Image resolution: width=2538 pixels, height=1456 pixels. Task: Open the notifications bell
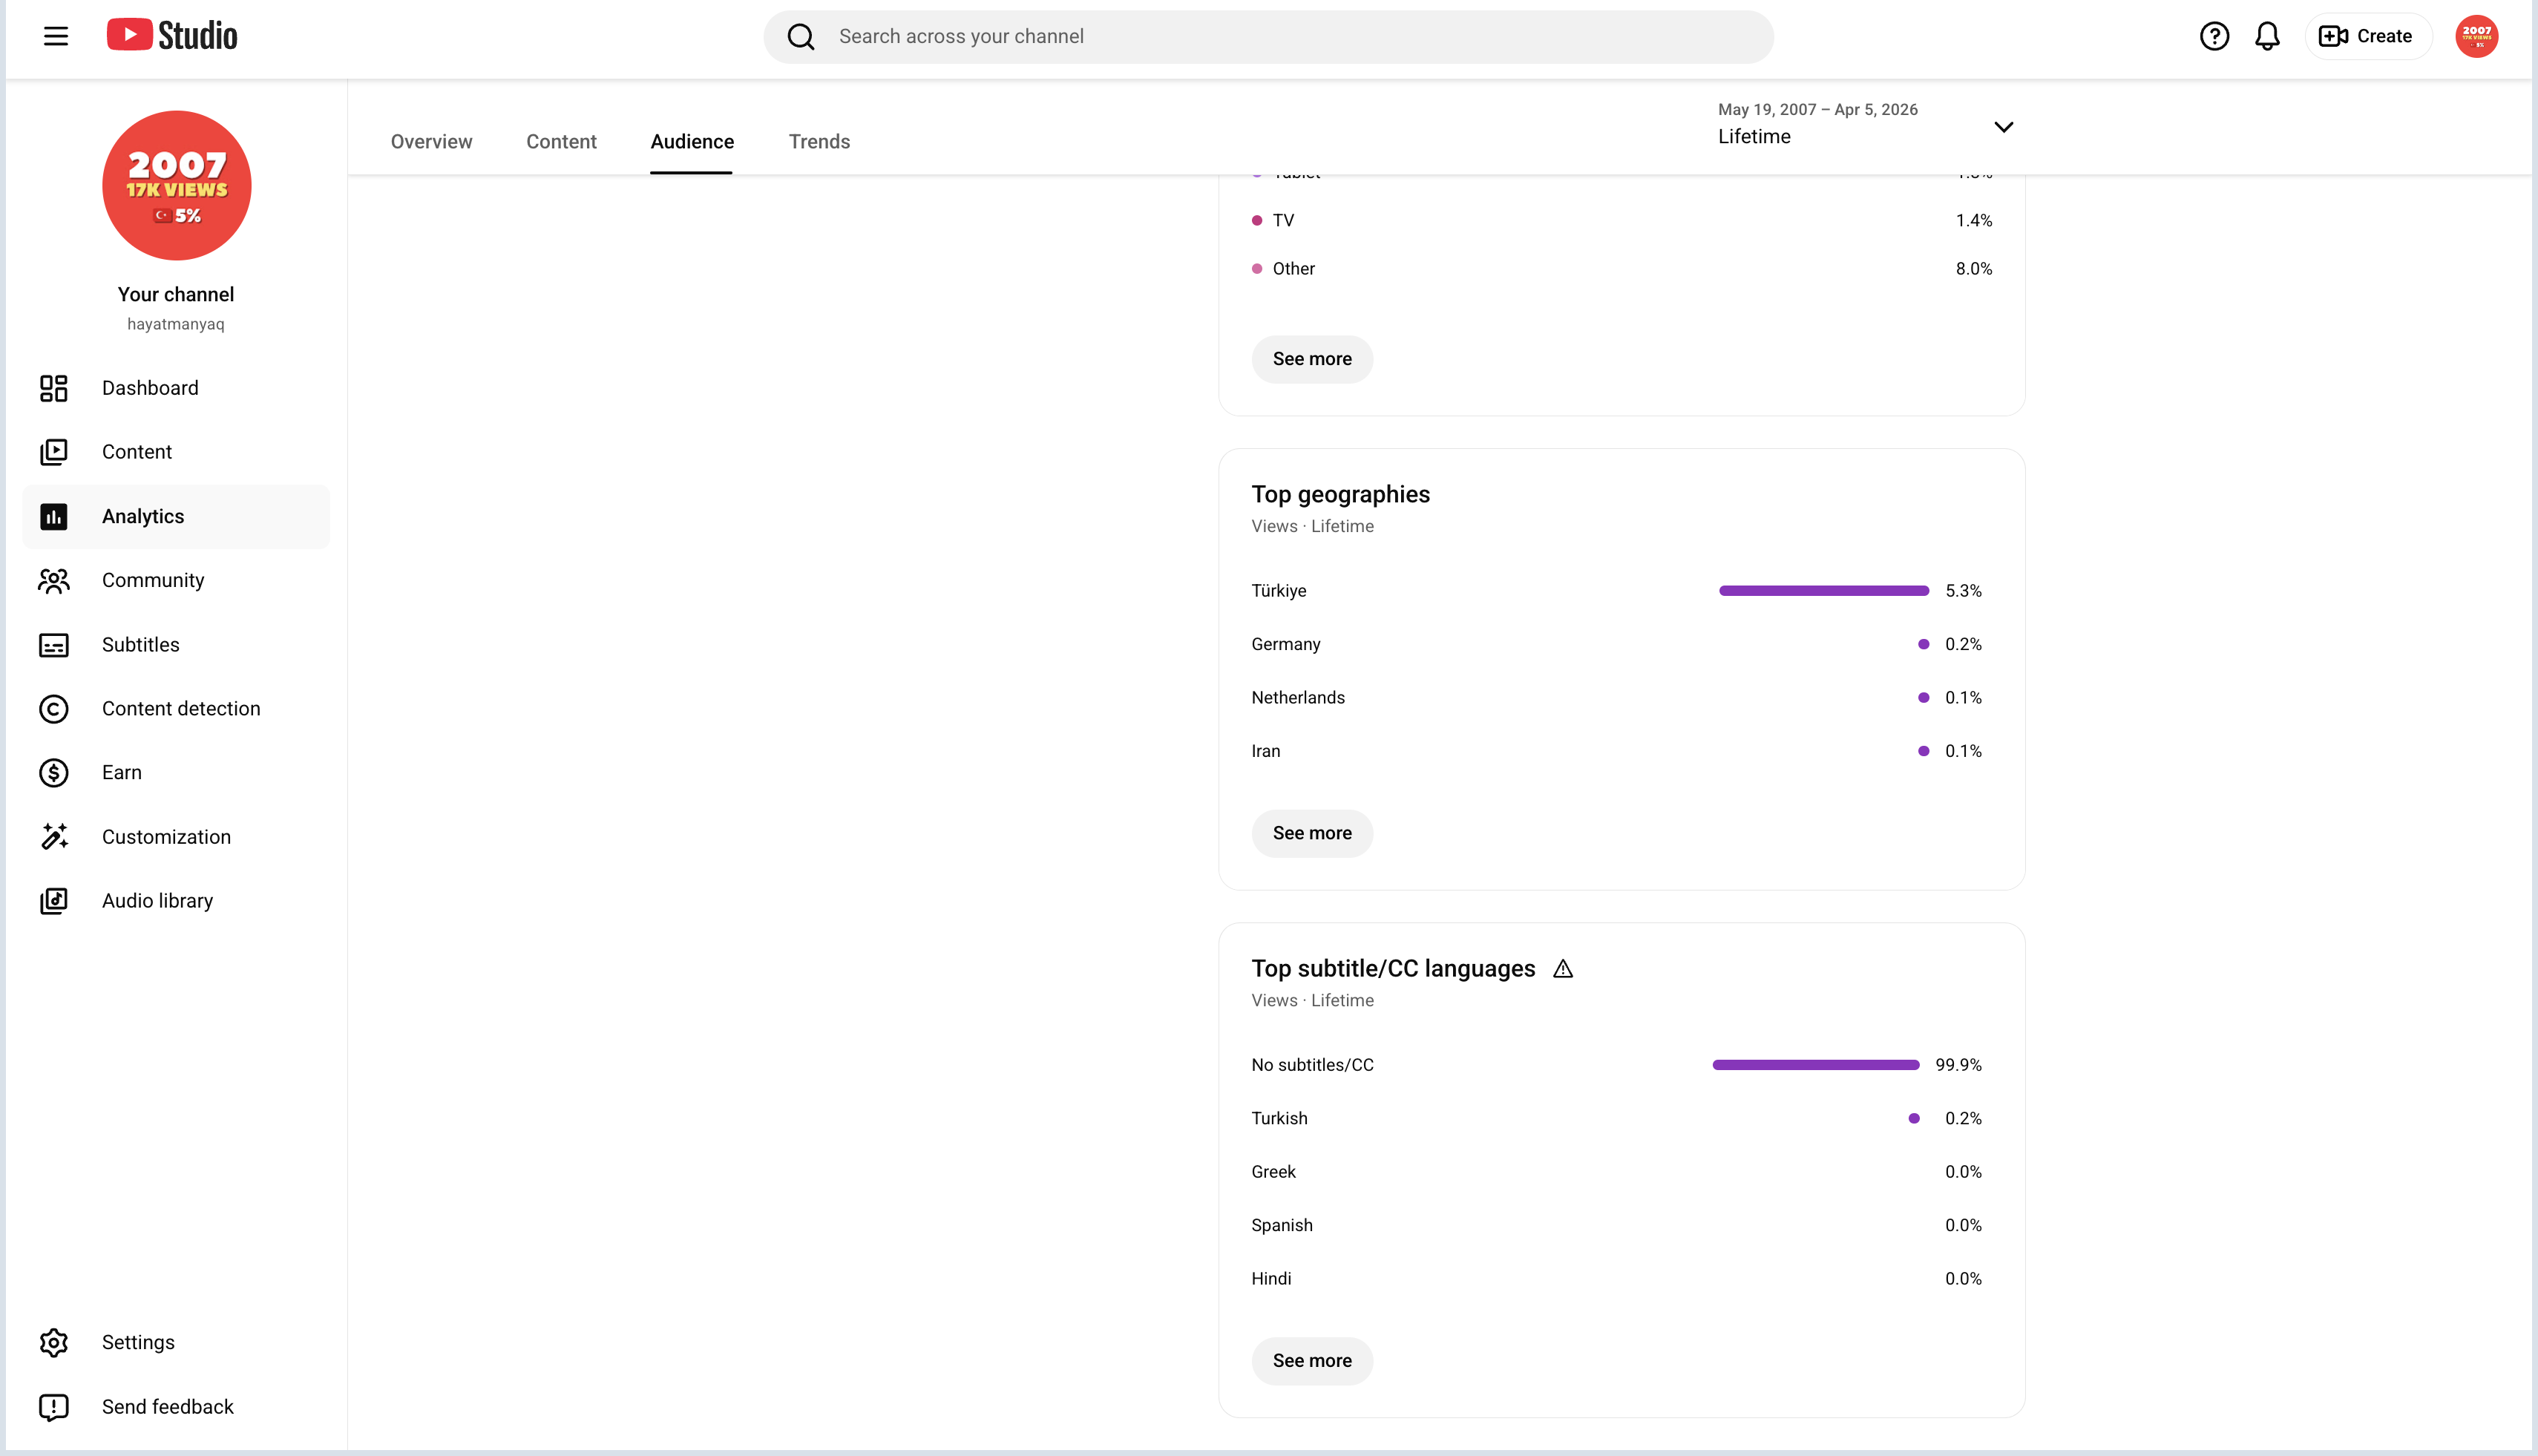coord(2267,37)
